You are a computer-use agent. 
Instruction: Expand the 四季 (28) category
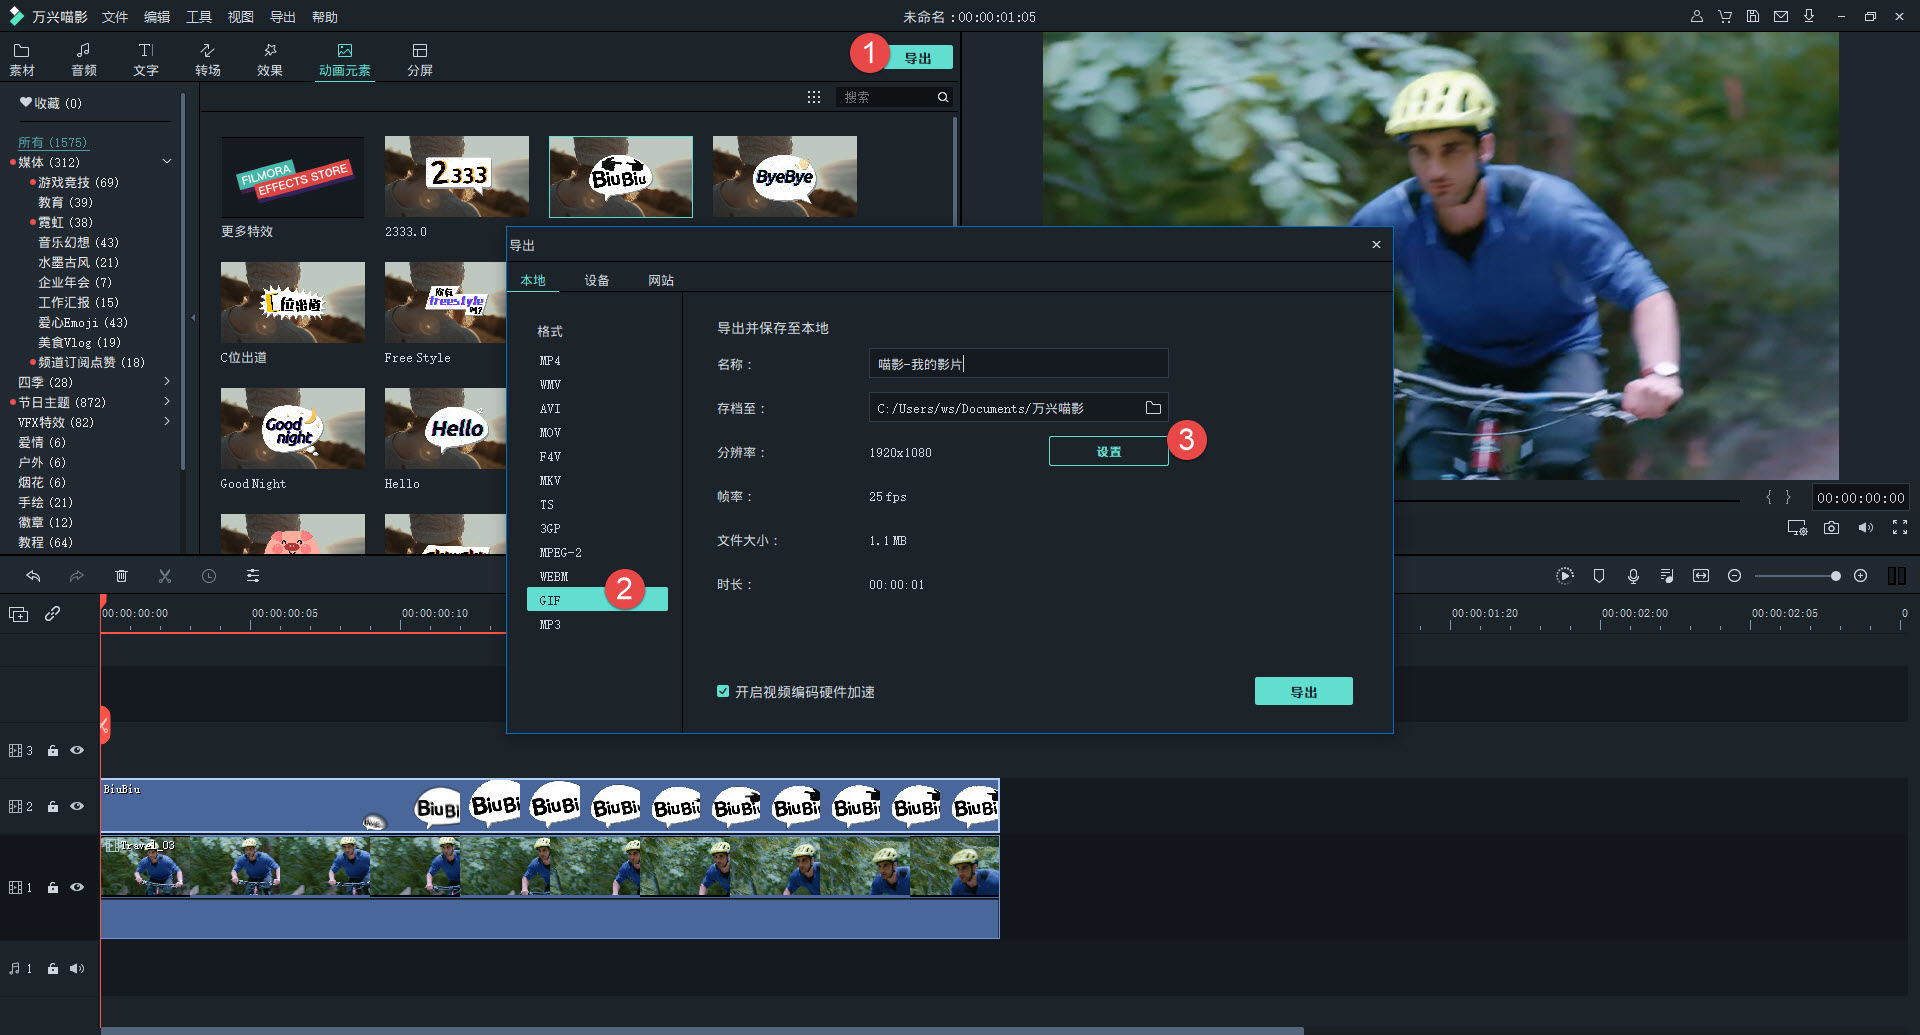click(167, 382)
